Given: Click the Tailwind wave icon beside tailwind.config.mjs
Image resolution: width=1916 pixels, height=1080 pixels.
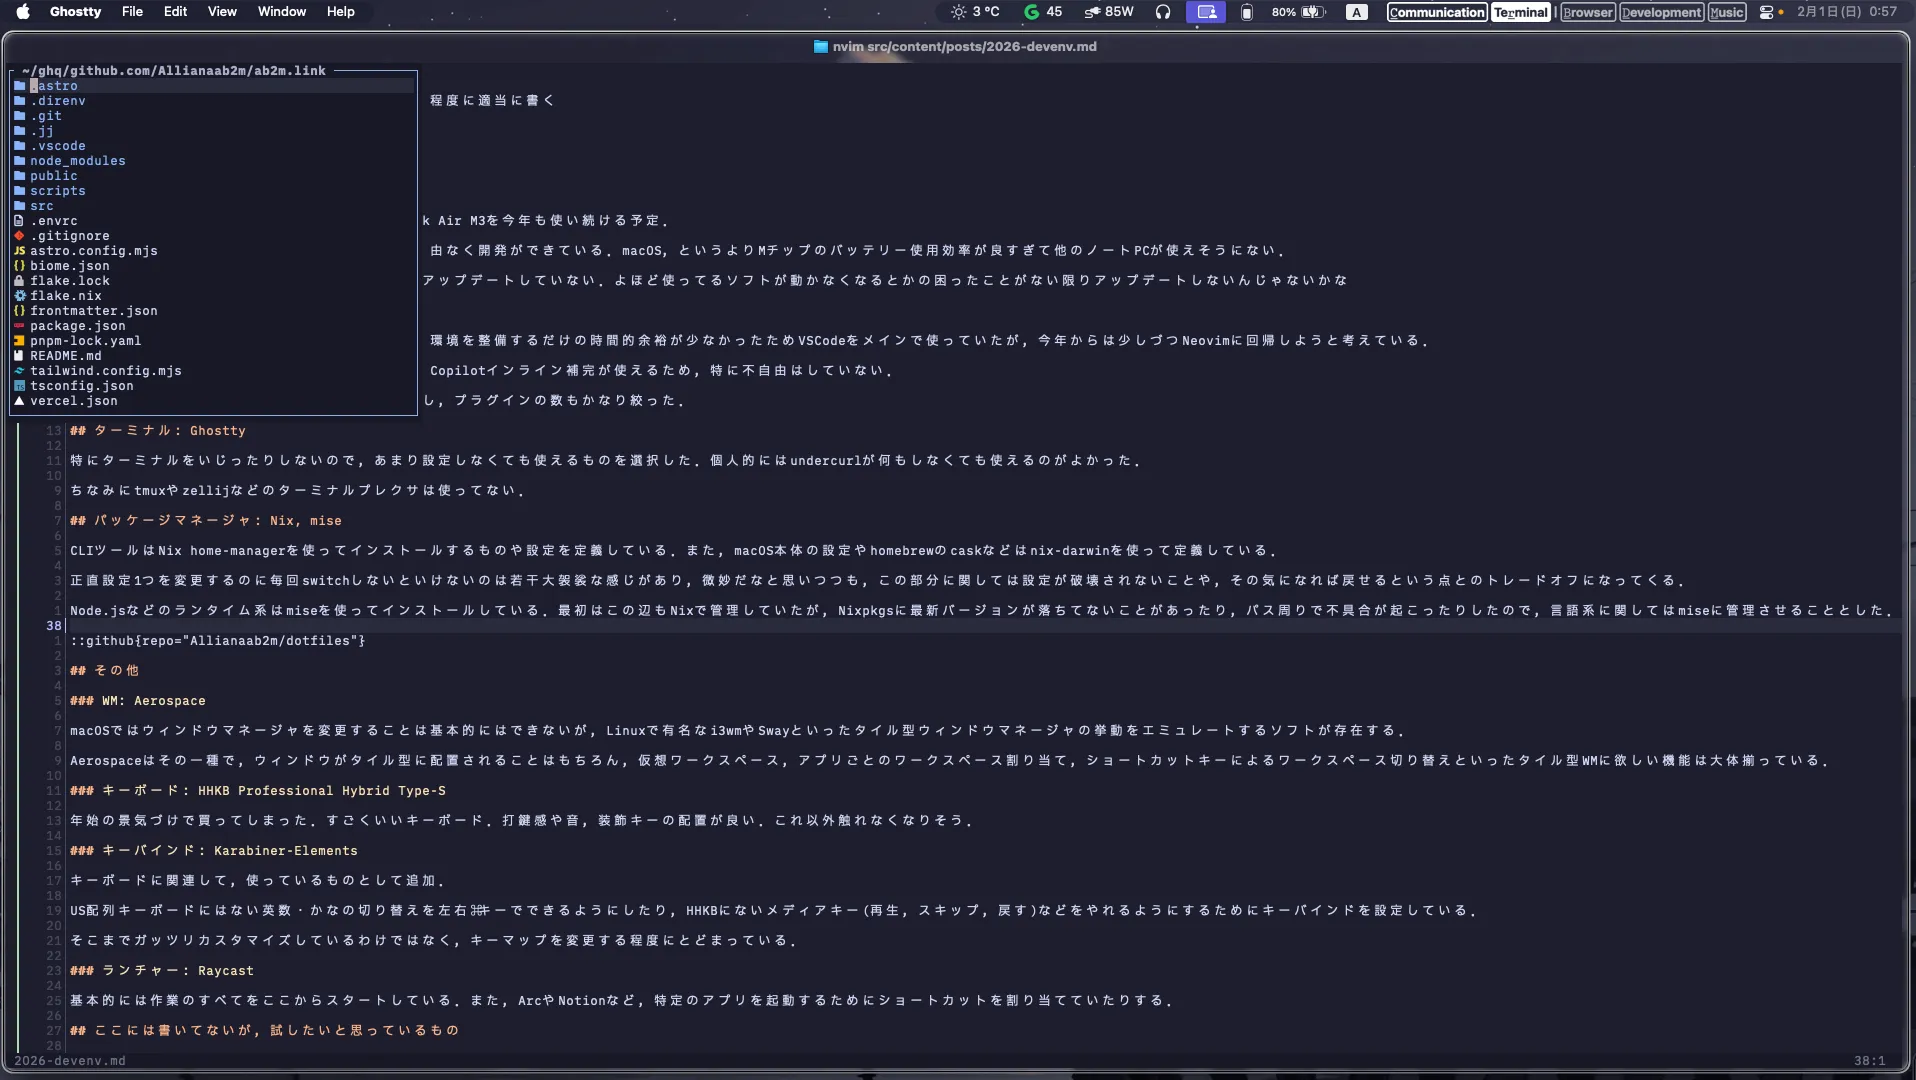Looking at the screenshot, I should pyautogui.click(x=20, y=371).
